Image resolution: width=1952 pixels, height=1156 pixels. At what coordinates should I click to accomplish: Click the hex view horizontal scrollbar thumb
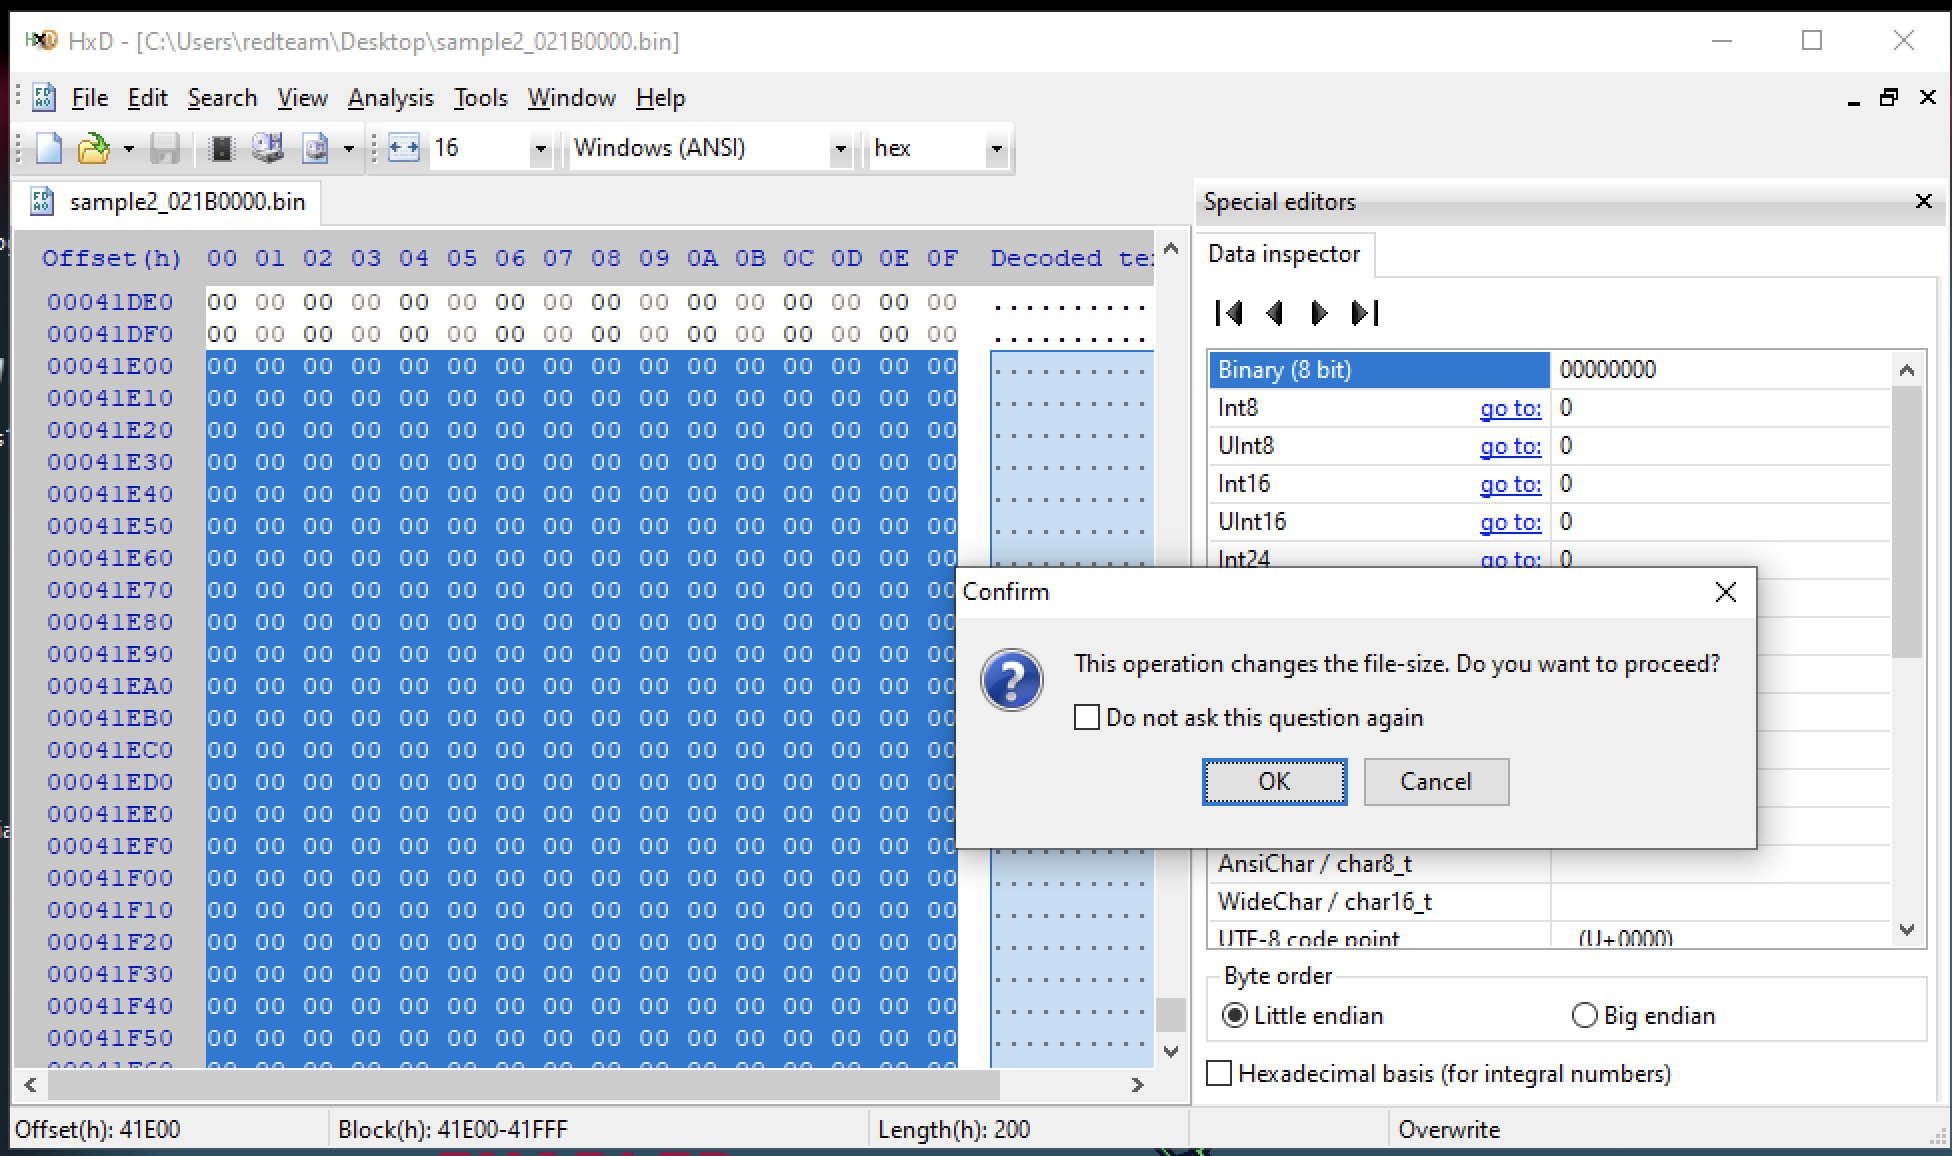click(x=523, y=1084)
